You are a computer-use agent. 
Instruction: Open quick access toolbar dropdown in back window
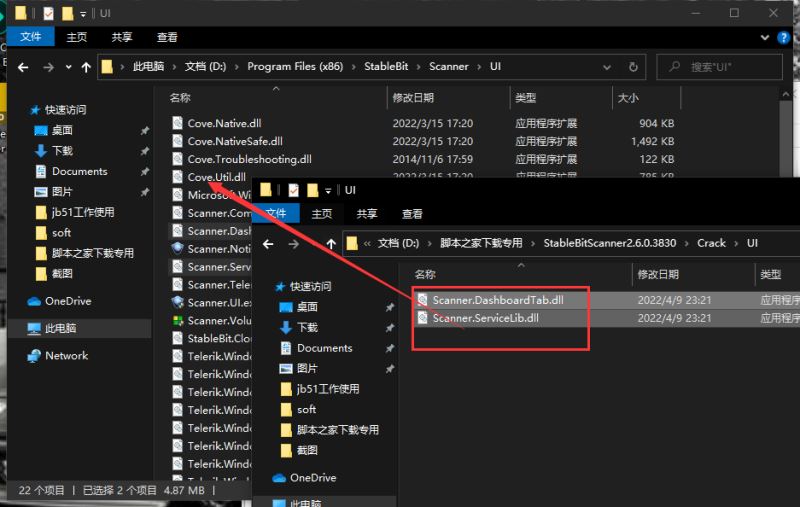point(83,14)
